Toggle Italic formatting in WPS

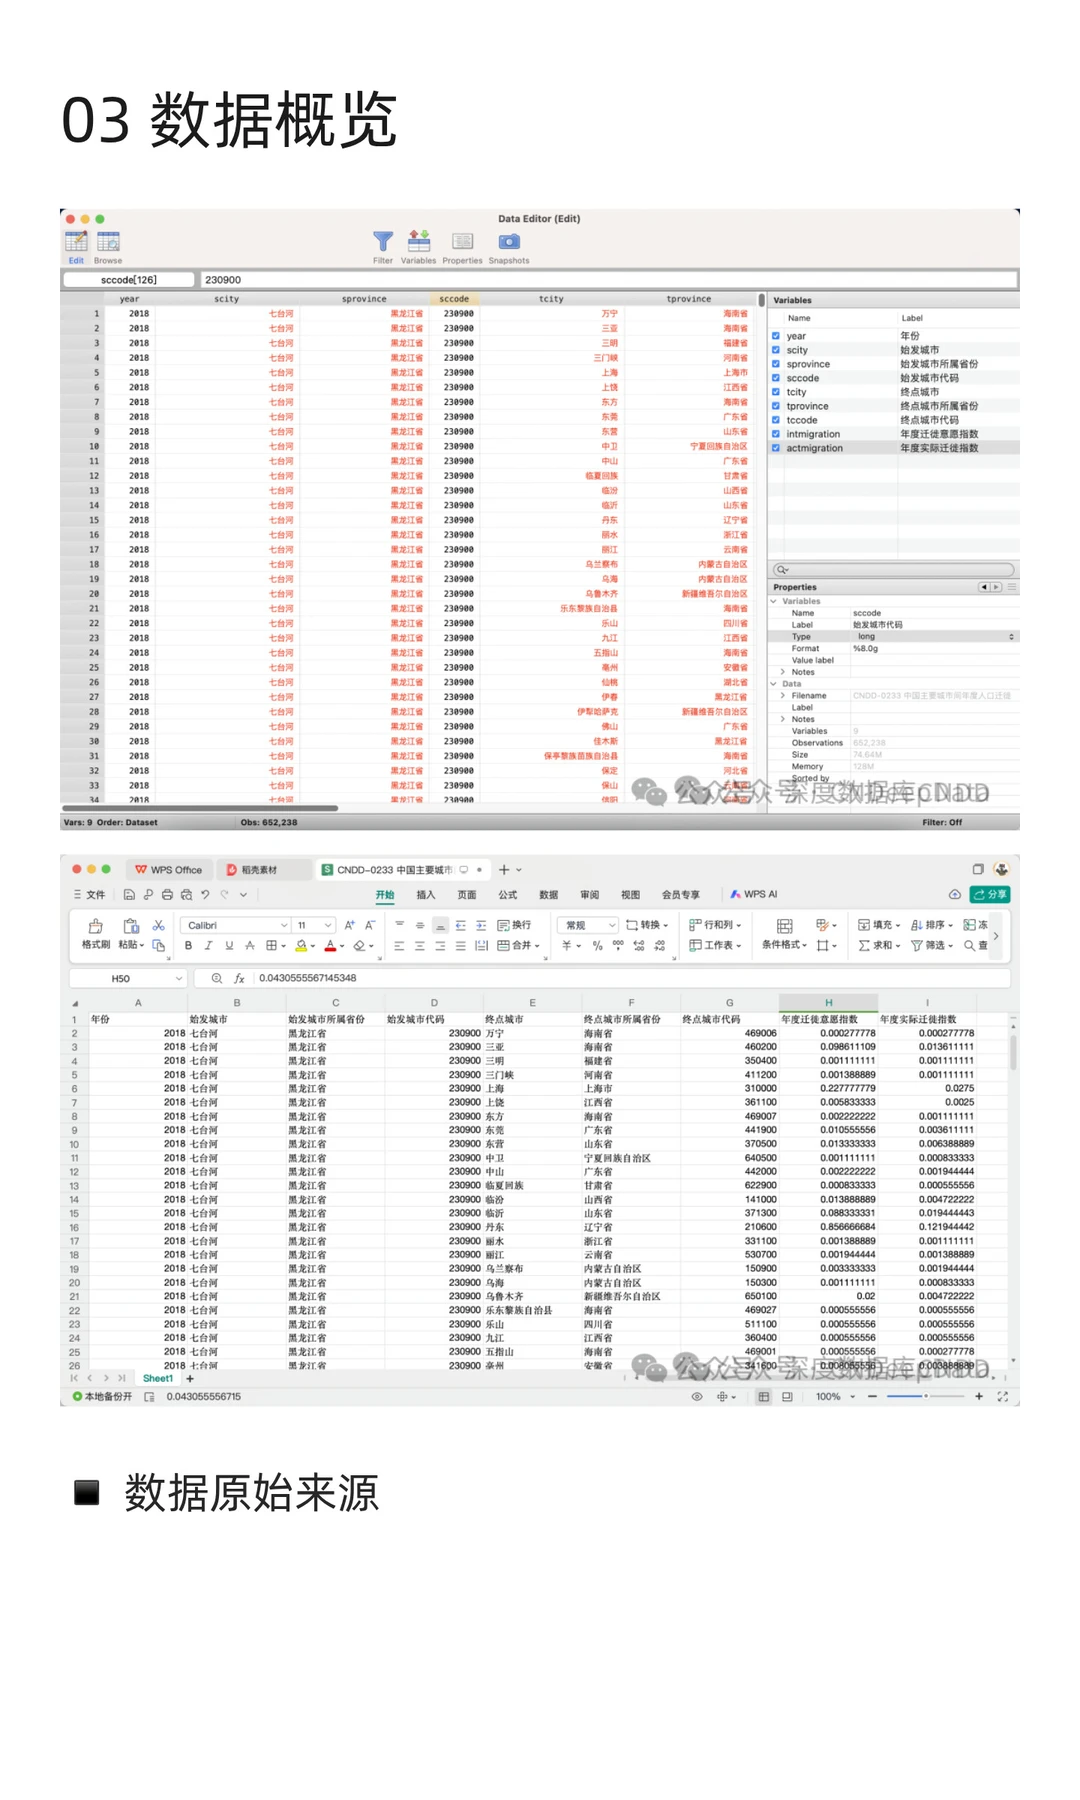(x=208, y=945)
